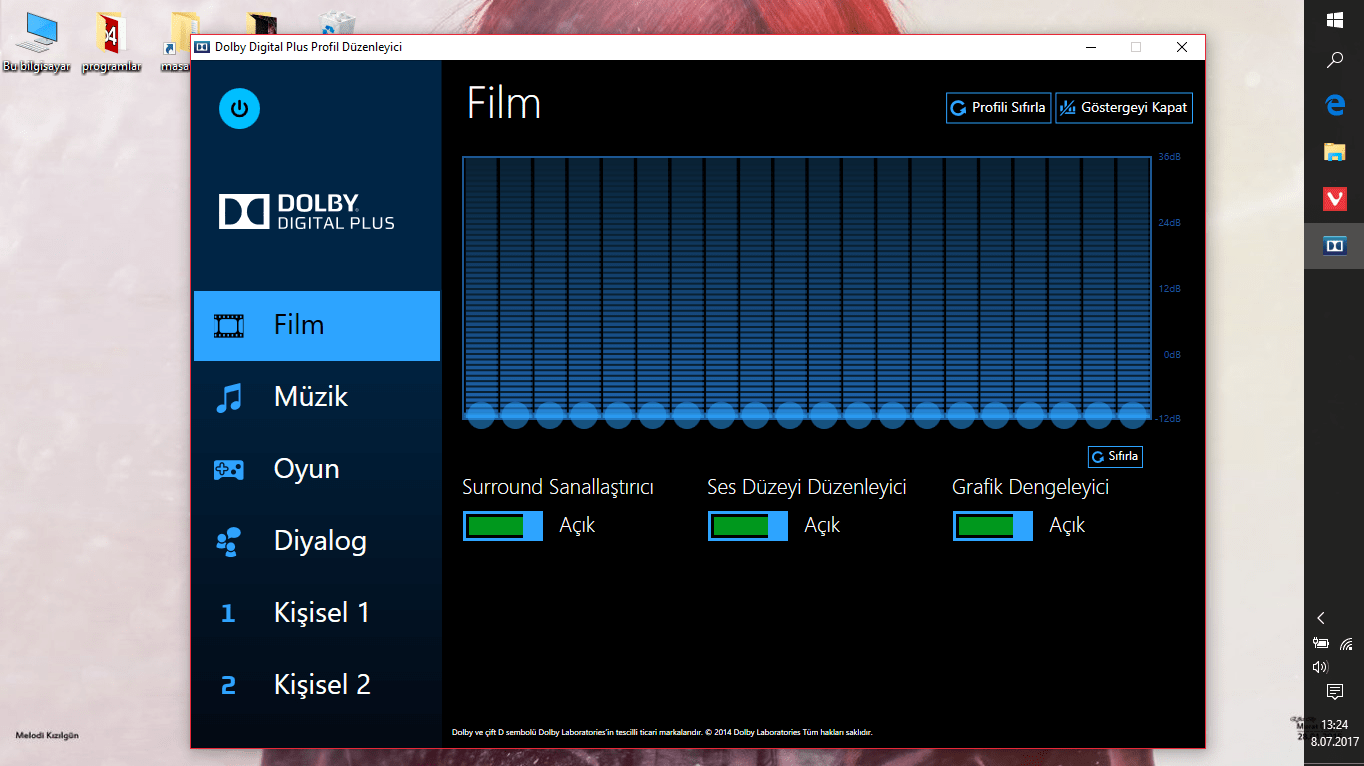Toggle the Grafik Dengeleyici switch

click(993, 525)
